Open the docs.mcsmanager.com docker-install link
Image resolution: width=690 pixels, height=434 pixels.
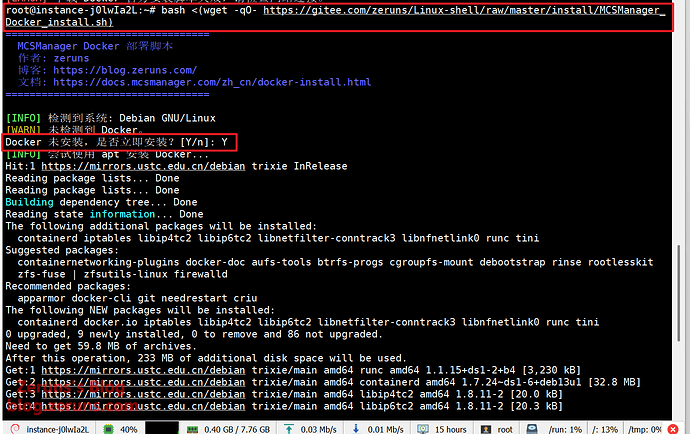coord(212,82)
